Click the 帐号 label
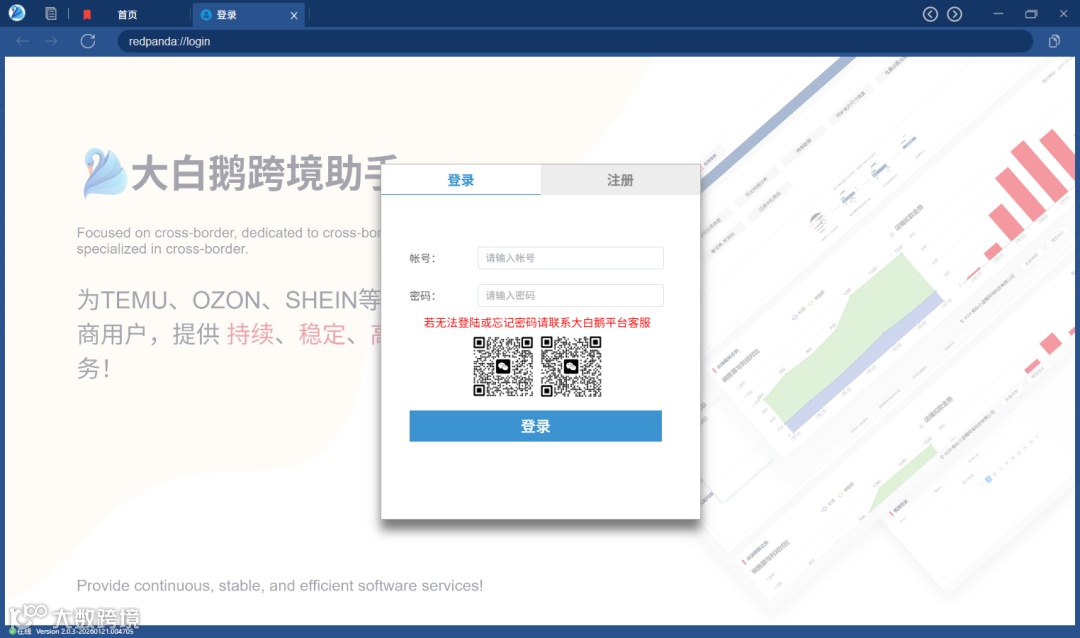The image size is (1080, 638). [x=422, y=258]
